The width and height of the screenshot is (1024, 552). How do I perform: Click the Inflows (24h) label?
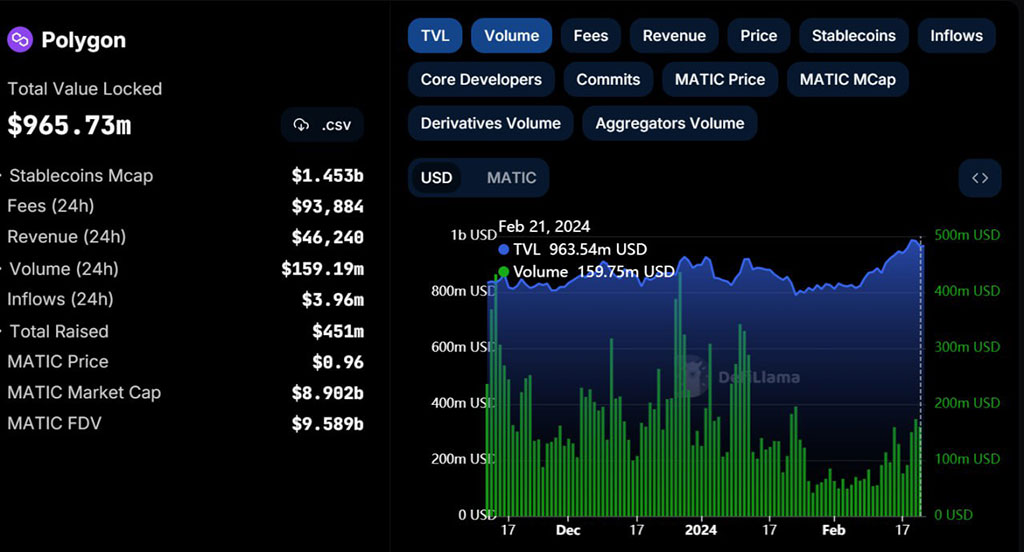tap(60, 299)
